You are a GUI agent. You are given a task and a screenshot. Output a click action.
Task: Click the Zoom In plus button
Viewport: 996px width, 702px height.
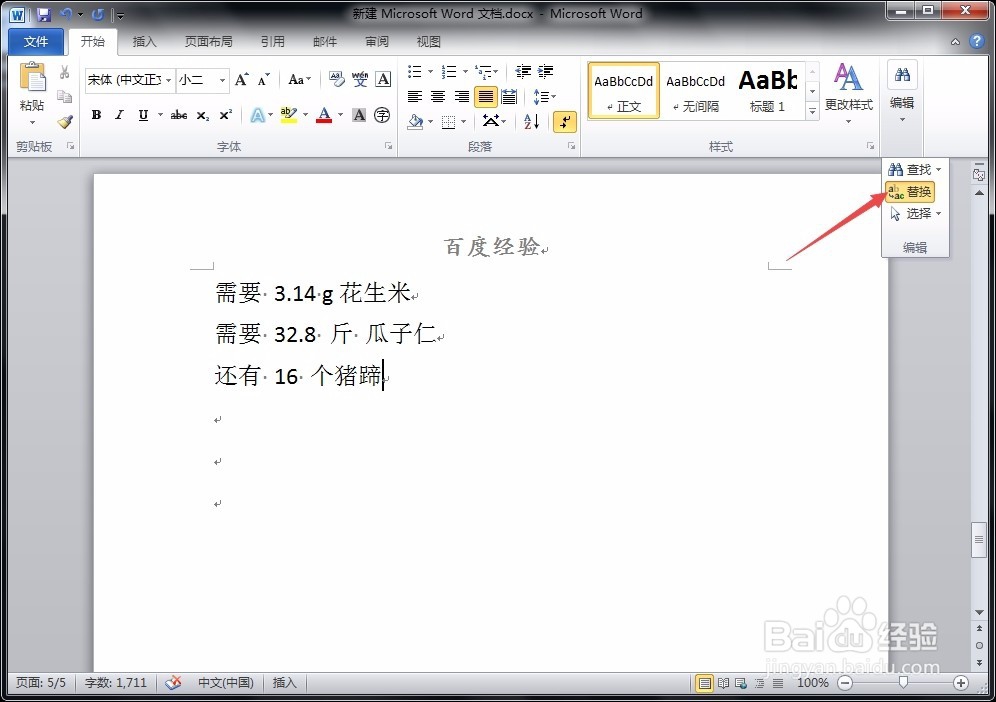click(960, 683)
